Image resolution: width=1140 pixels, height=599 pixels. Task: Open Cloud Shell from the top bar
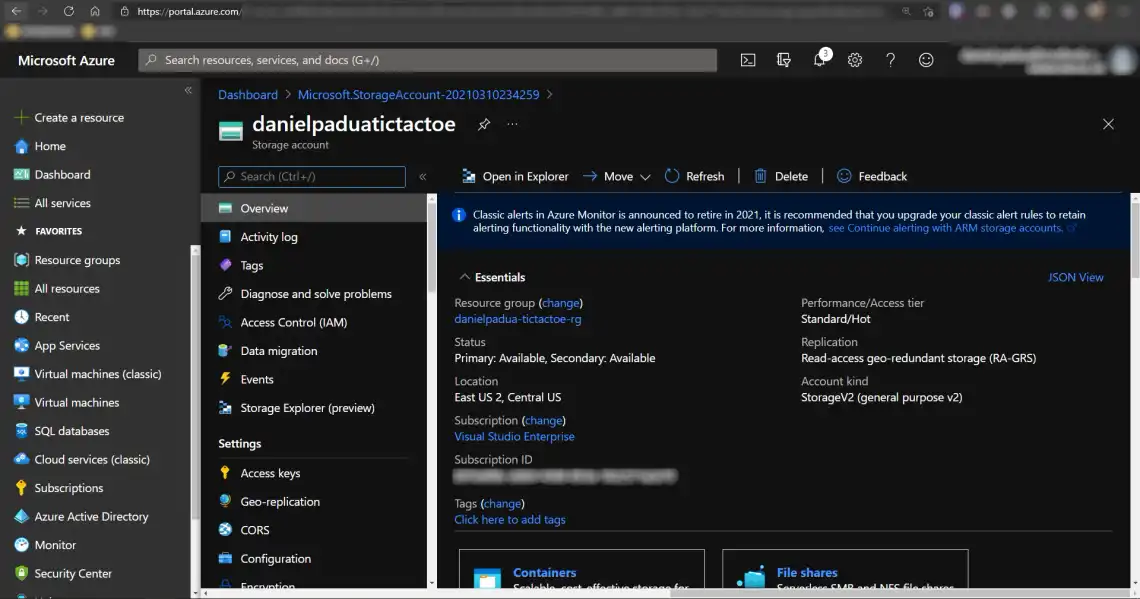point(747,59)
